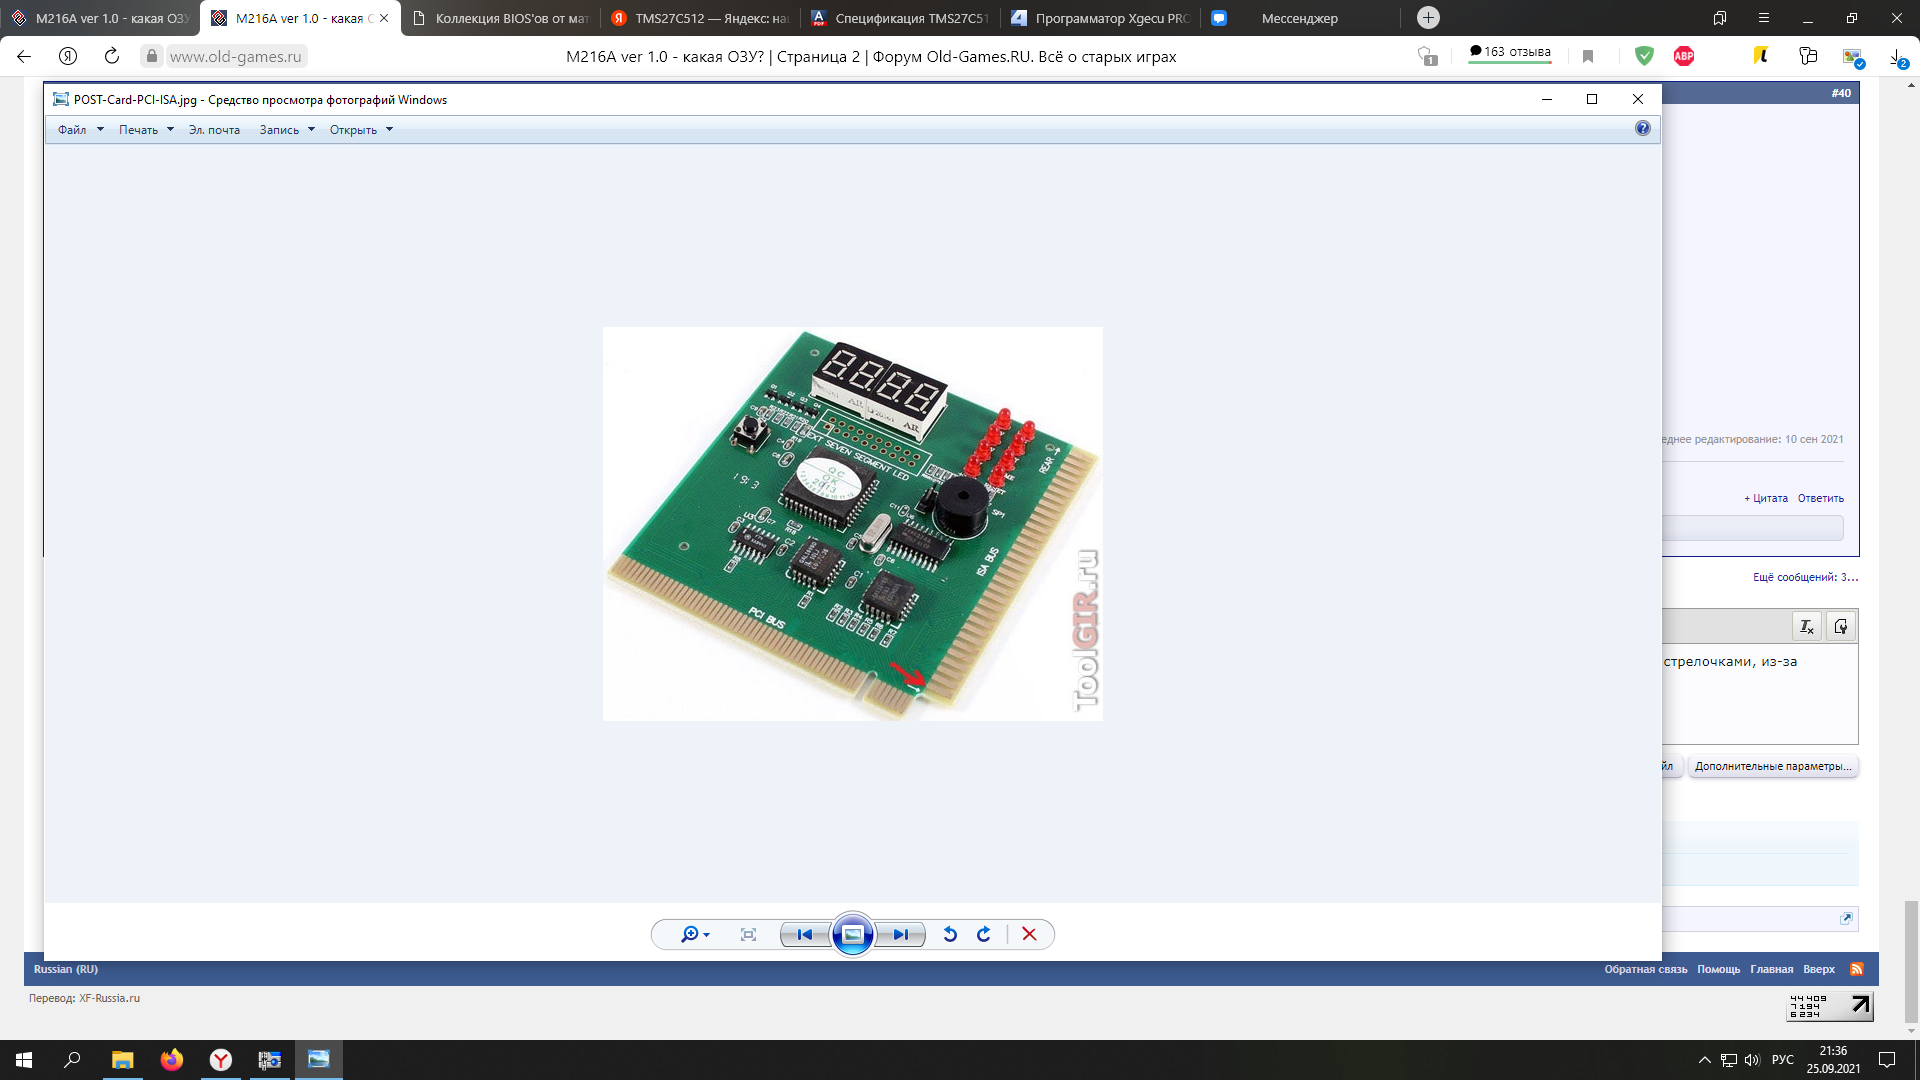Rotate image clockwise
Viewport: 1920px width, 1080px height.
984,934
